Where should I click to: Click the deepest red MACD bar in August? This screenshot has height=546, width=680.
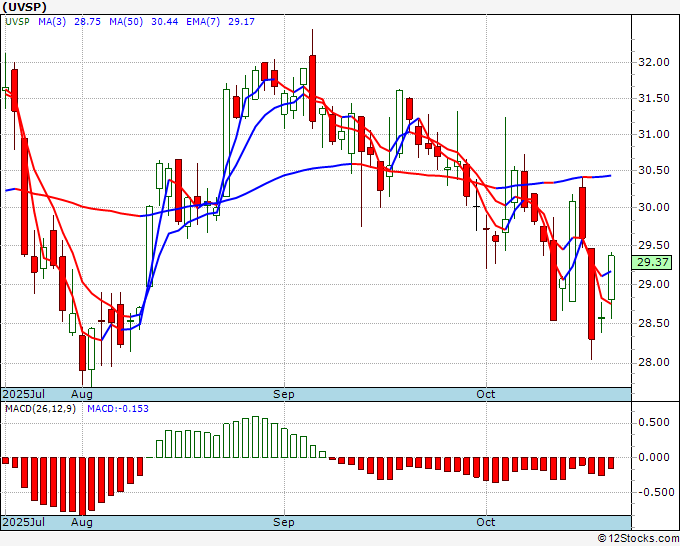pos(82,486)
